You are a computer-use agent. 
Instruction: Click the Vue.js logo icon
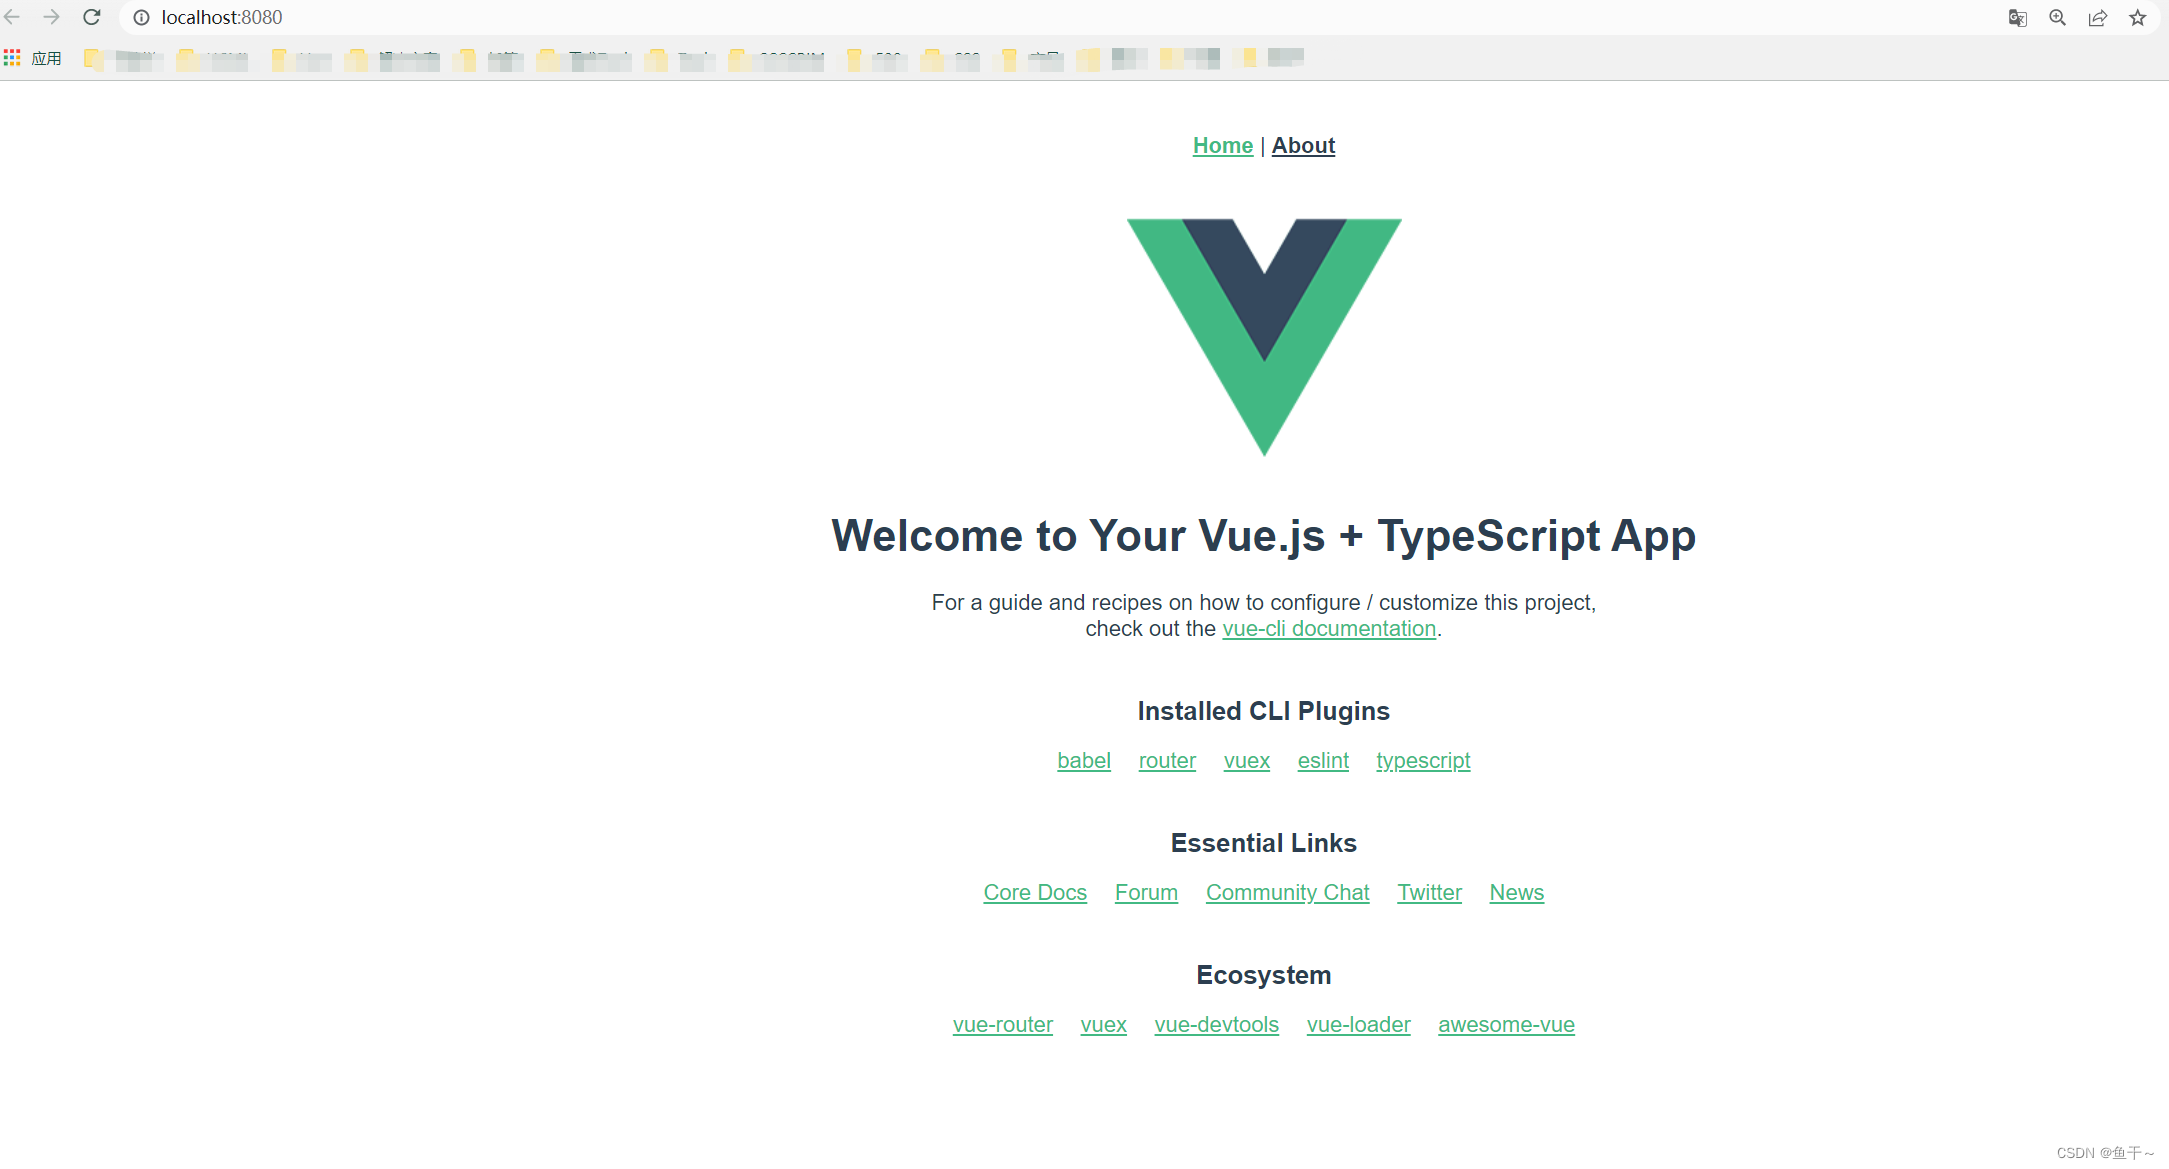point(1262,337)
